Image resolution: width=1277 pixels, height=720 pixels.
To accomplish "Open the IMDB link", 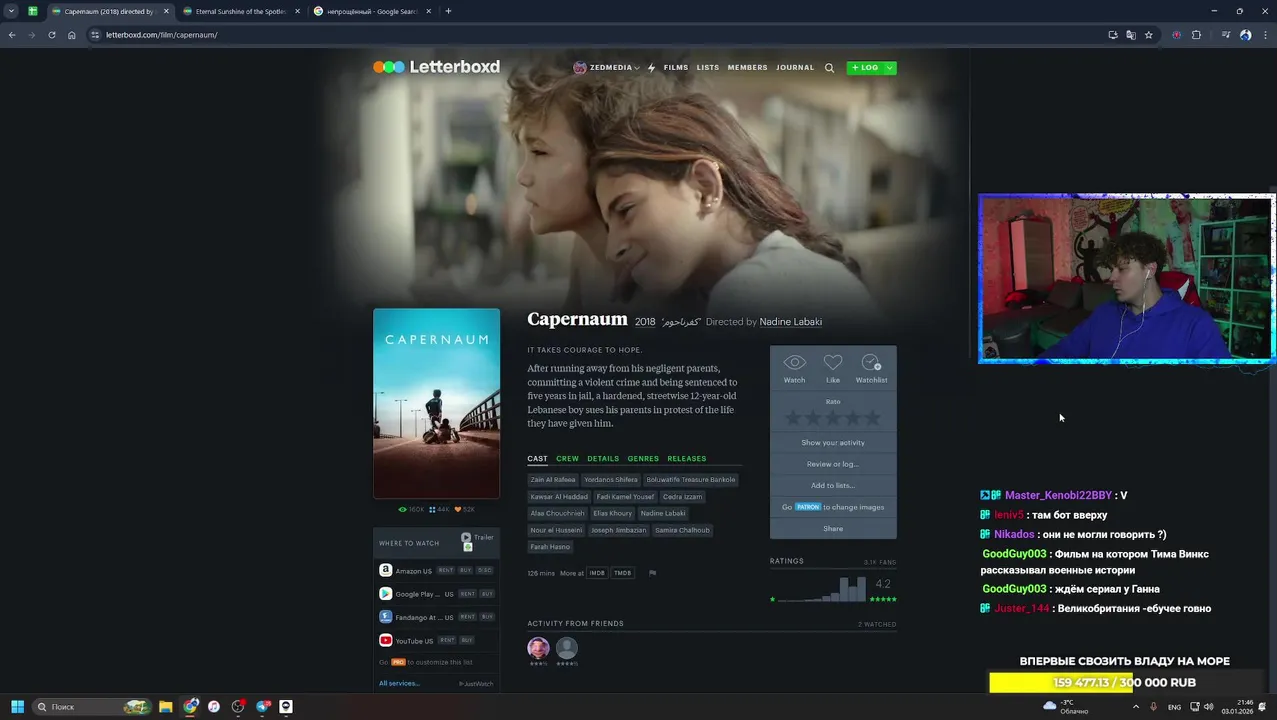I will 597,573.
